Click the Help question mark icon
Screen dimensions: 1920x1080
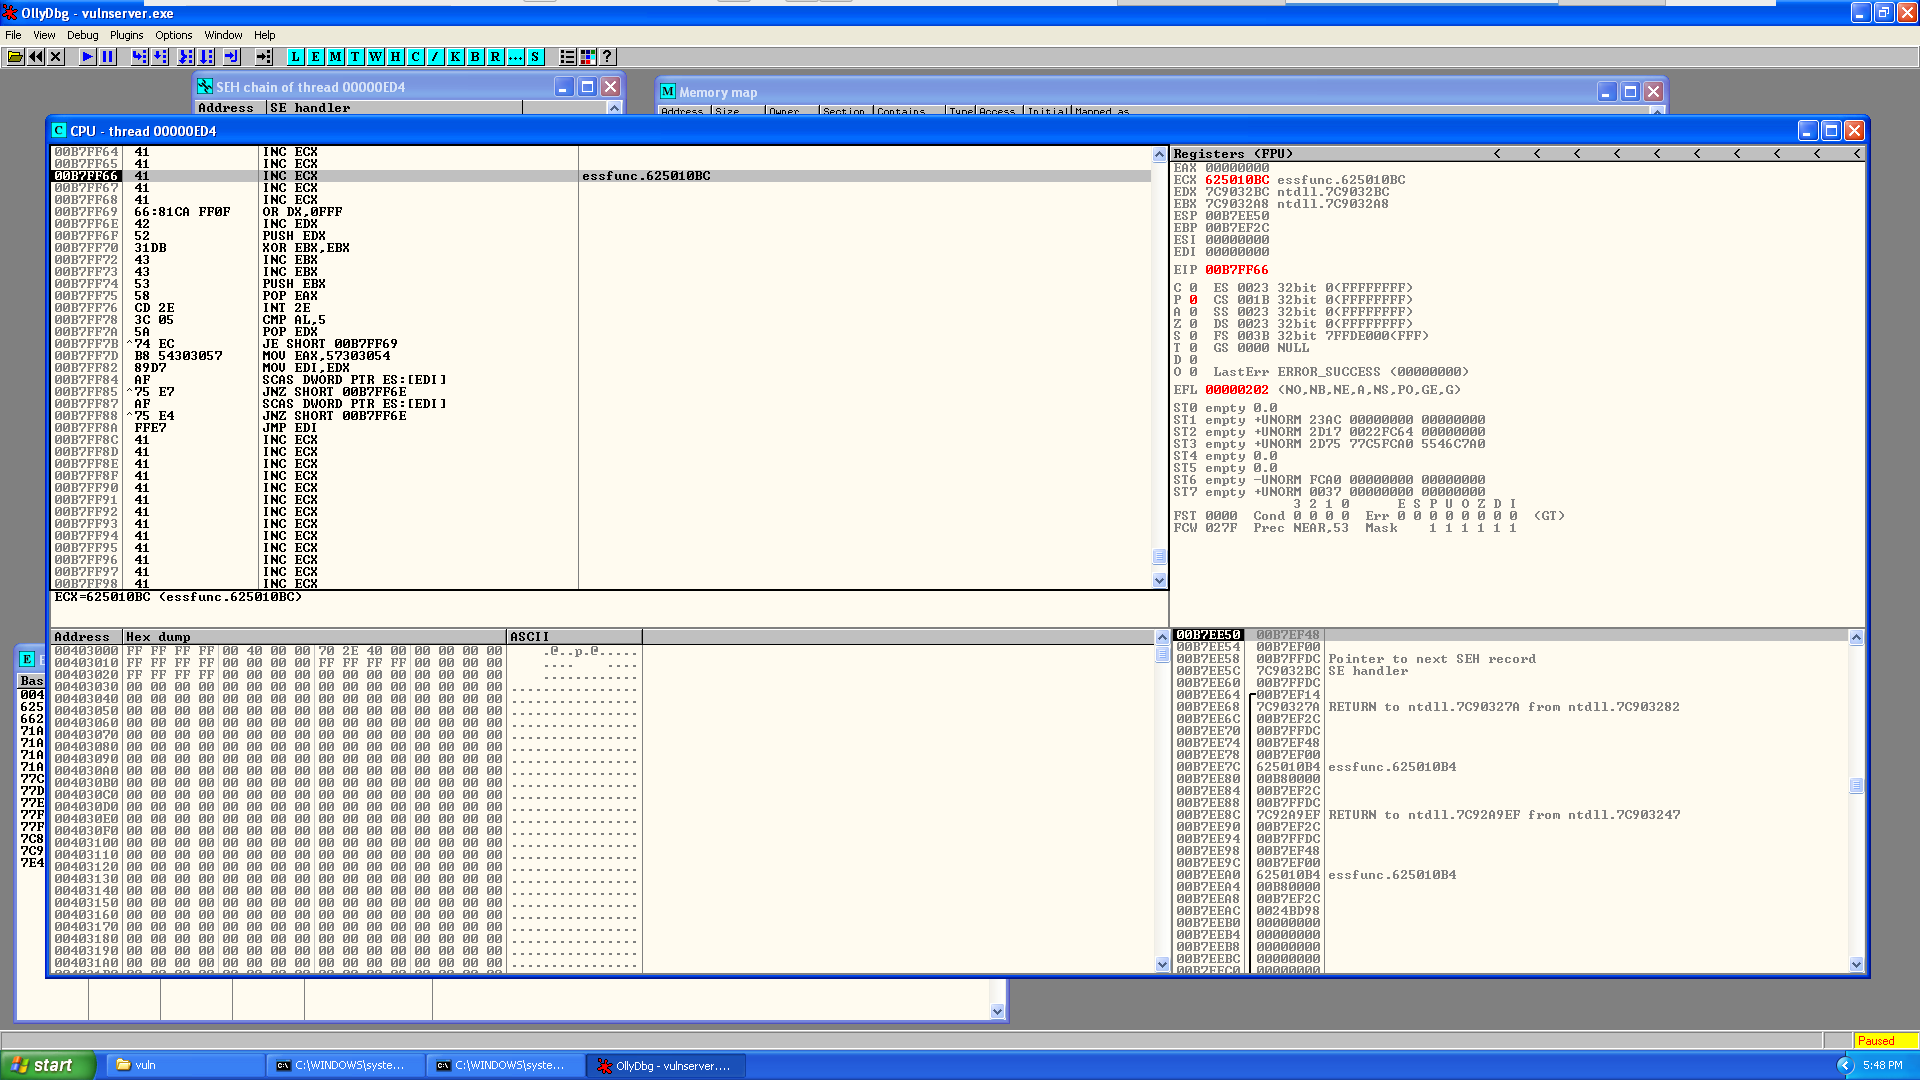[x=607, y=57]
